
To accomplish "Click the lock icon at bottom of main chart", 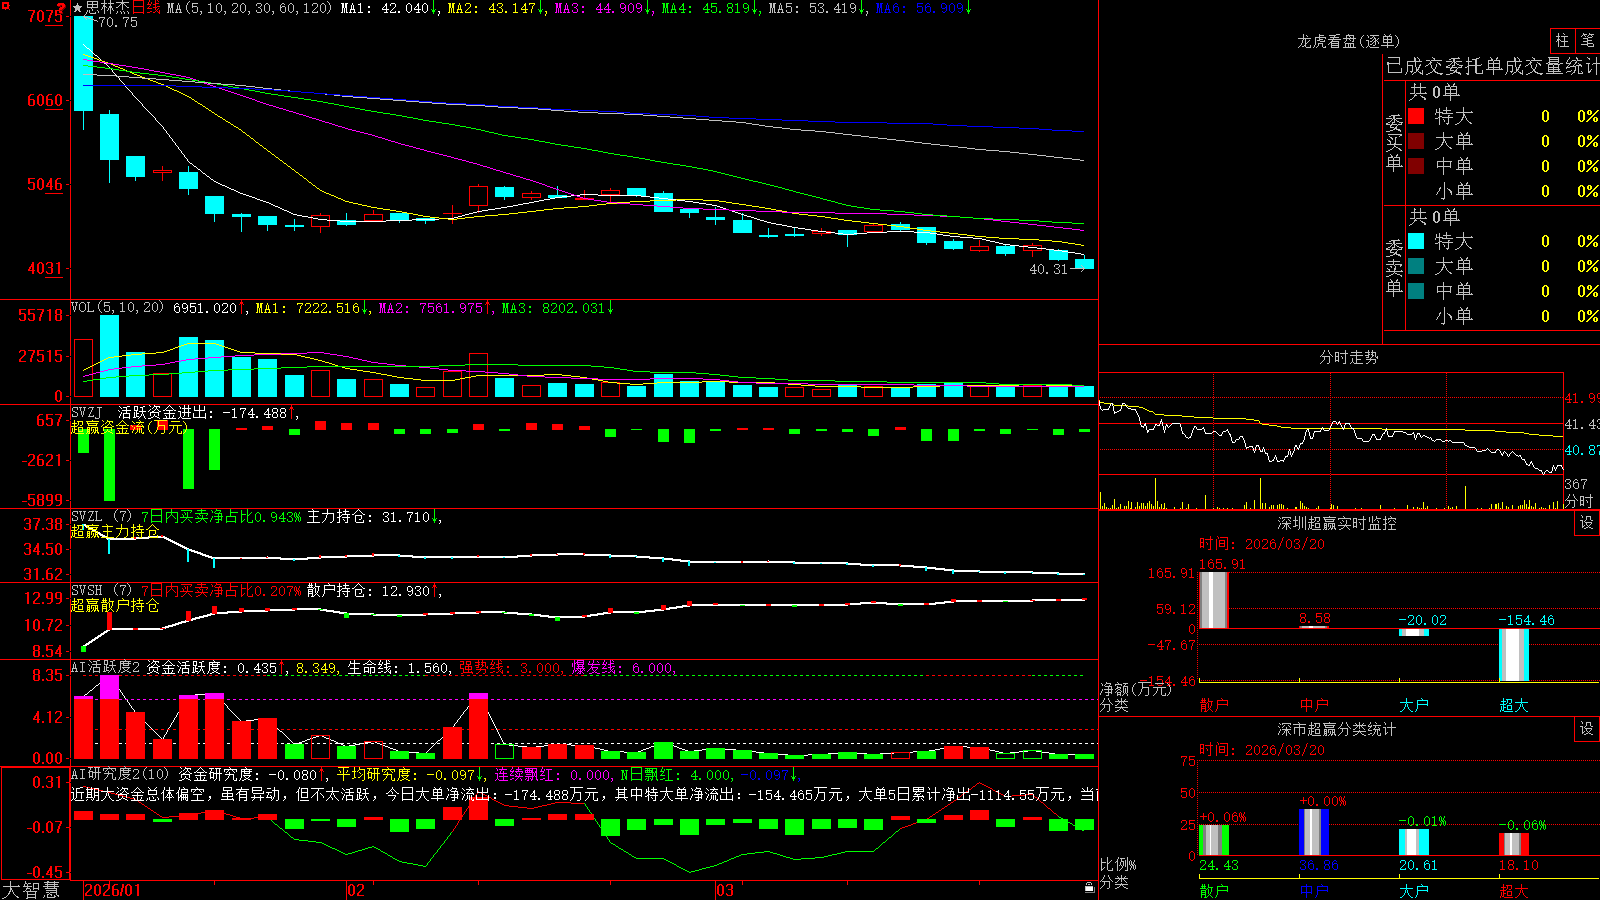I will click(x=1090, y=887).
